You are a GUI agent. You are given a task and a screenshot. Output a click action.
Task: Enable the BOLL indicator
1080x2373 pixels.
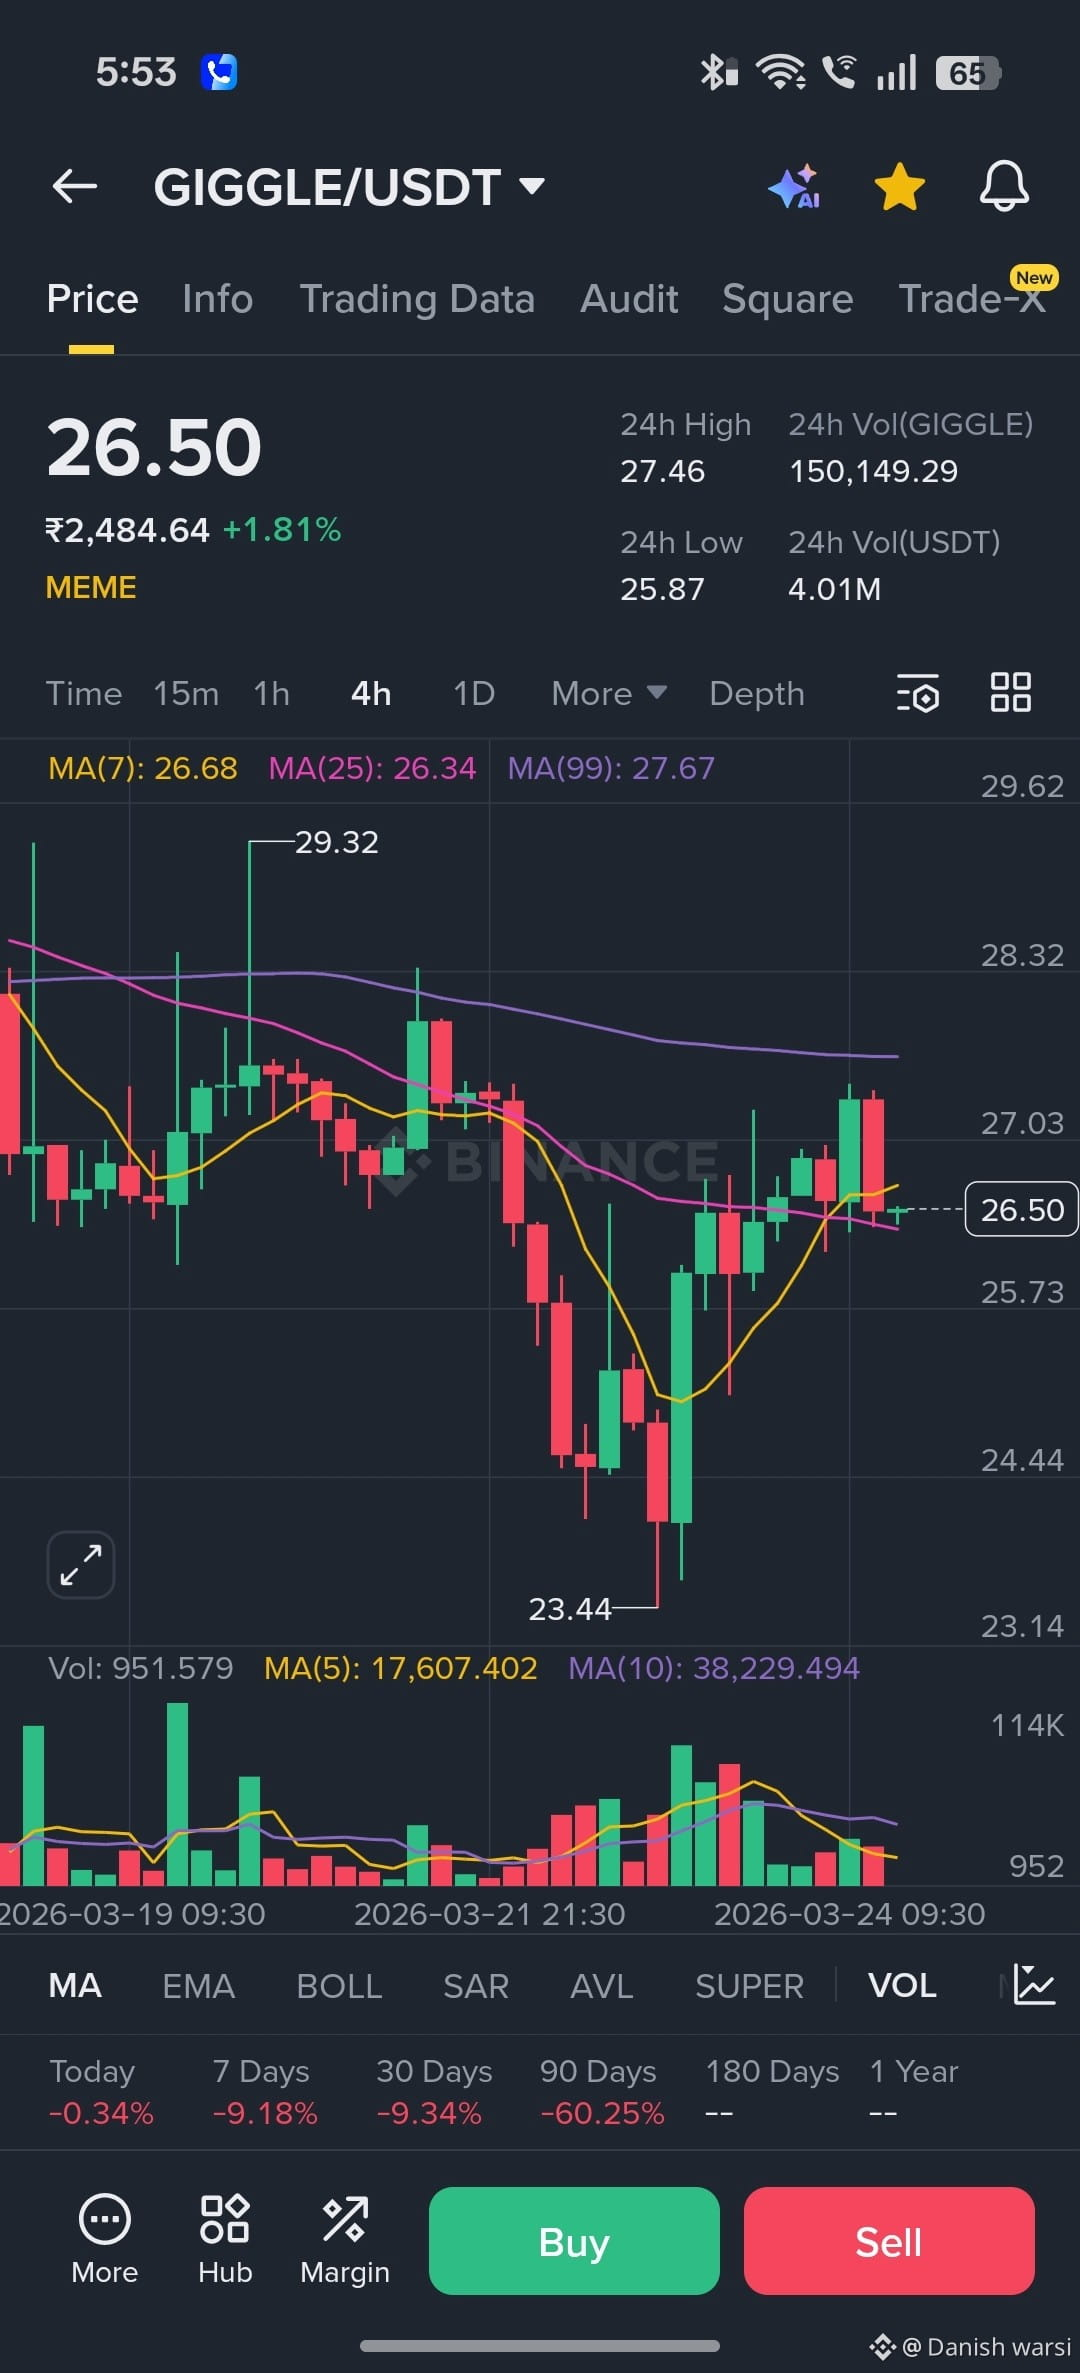pyautogui.click(x=339, y=1985)
